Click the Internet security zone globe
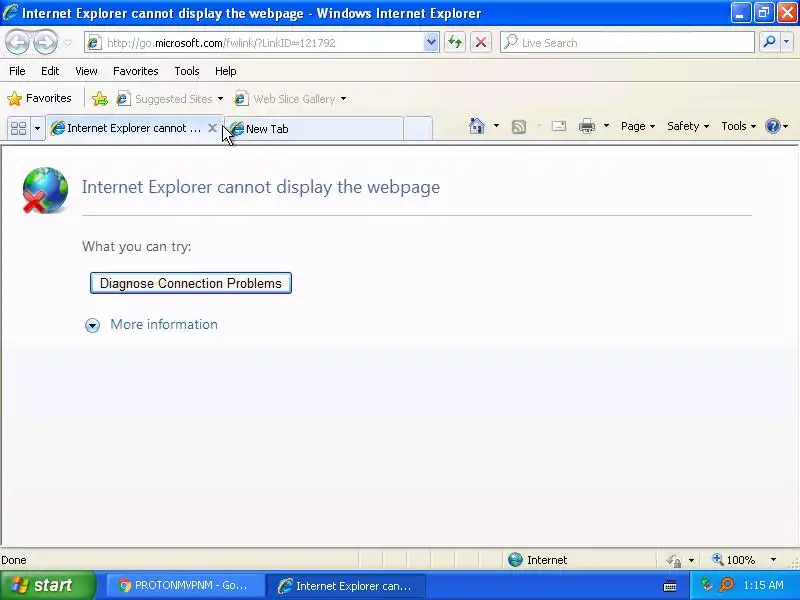 (x=515, y=560)
